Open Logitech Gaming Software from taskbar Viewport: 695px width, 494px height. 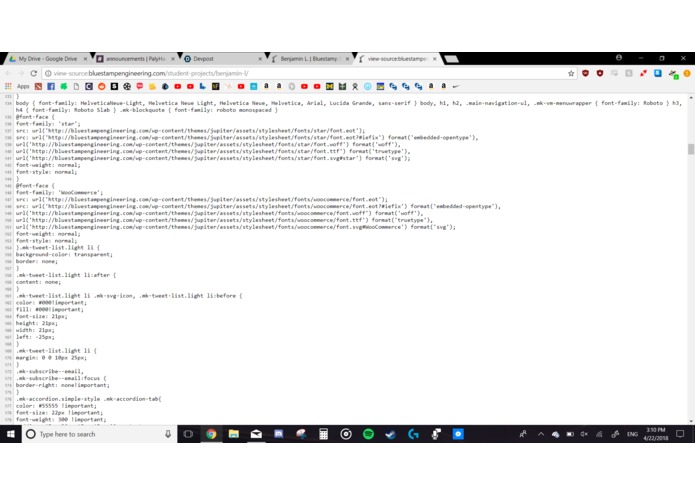tap(413, 434)
